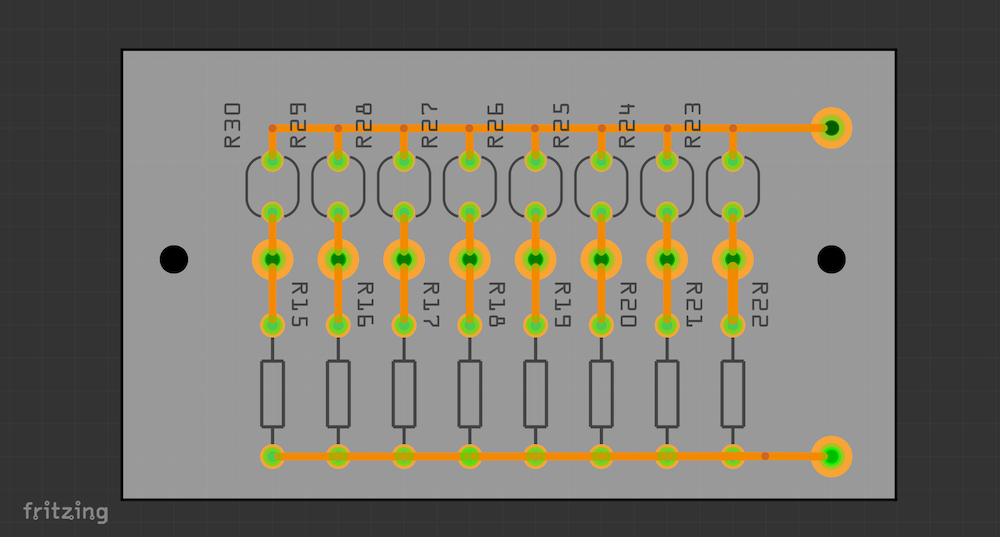
Task: Select the R18 resistor body outline
Action: point(470,394)
